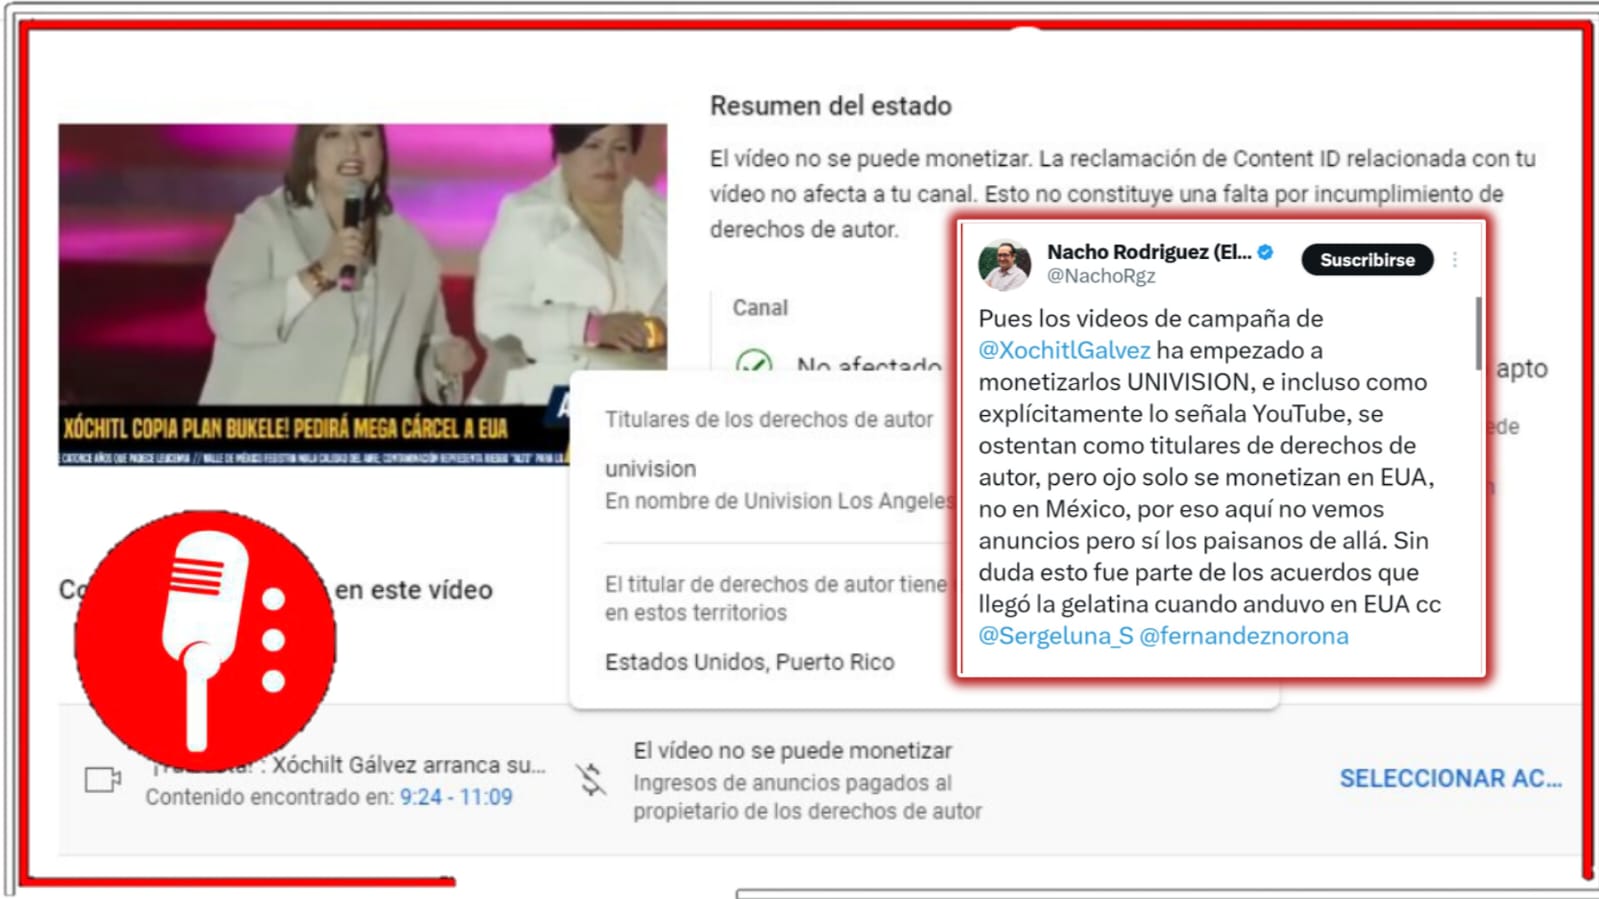Open the tweet's three-dot options menu

coord(1455,260)
